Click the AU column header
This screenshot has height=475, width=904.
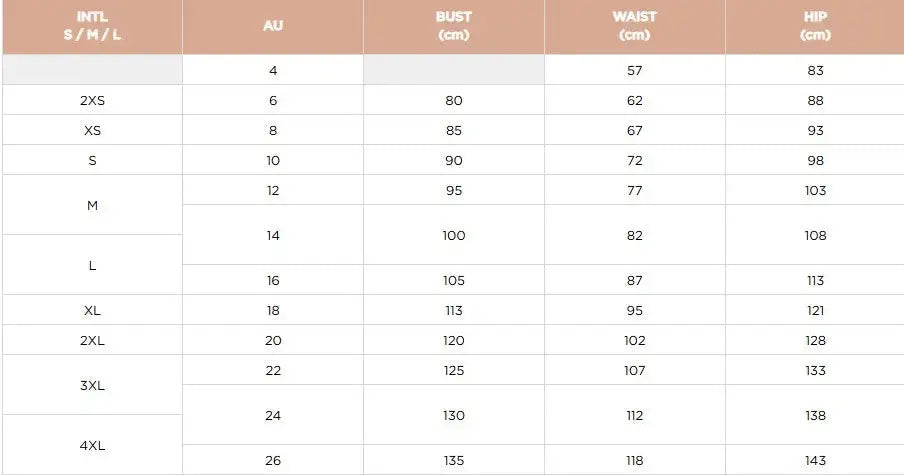click(273, 26)
